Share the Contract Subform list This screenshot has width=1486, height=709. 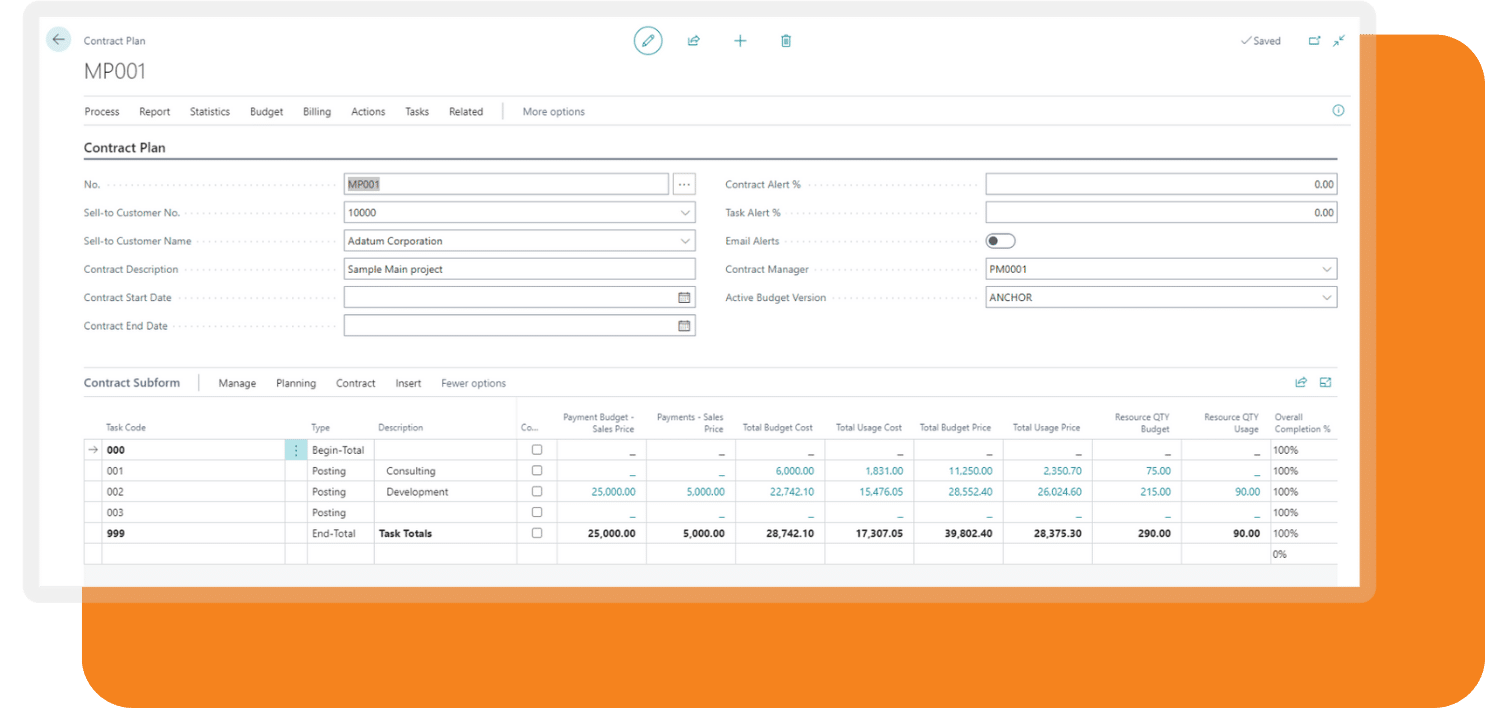coord(1301,382)
